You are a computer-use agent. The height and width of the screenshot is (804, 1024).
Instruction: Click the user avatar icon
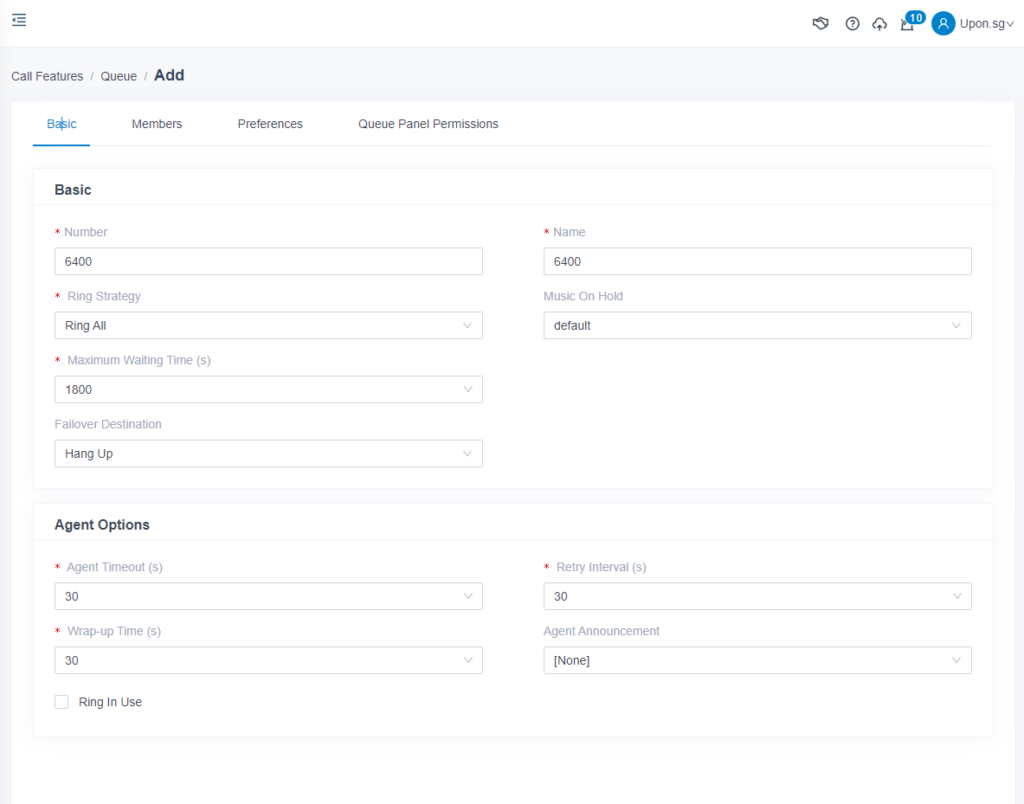pyautogui.click(x=943, y=24)
